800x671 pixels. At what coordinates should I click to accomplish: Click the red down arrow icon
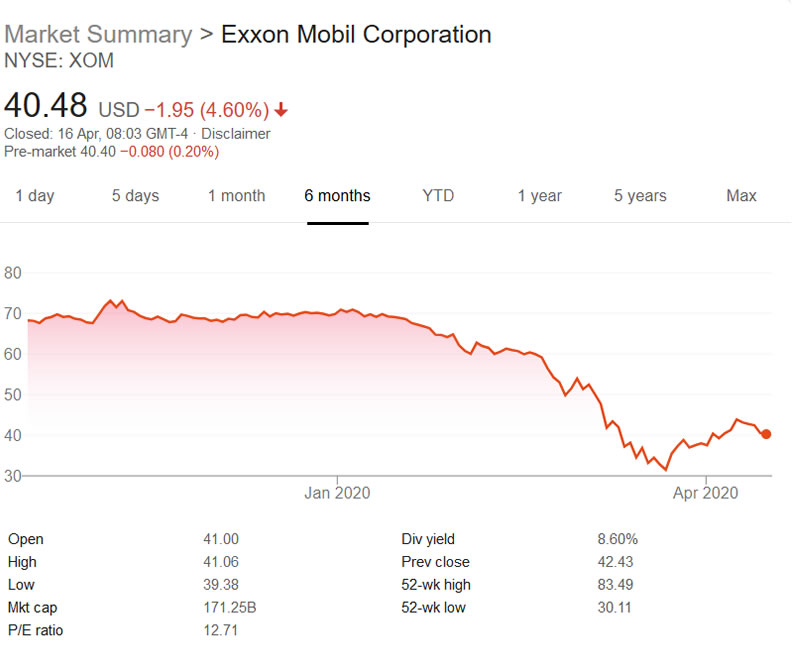coord(282,109)
